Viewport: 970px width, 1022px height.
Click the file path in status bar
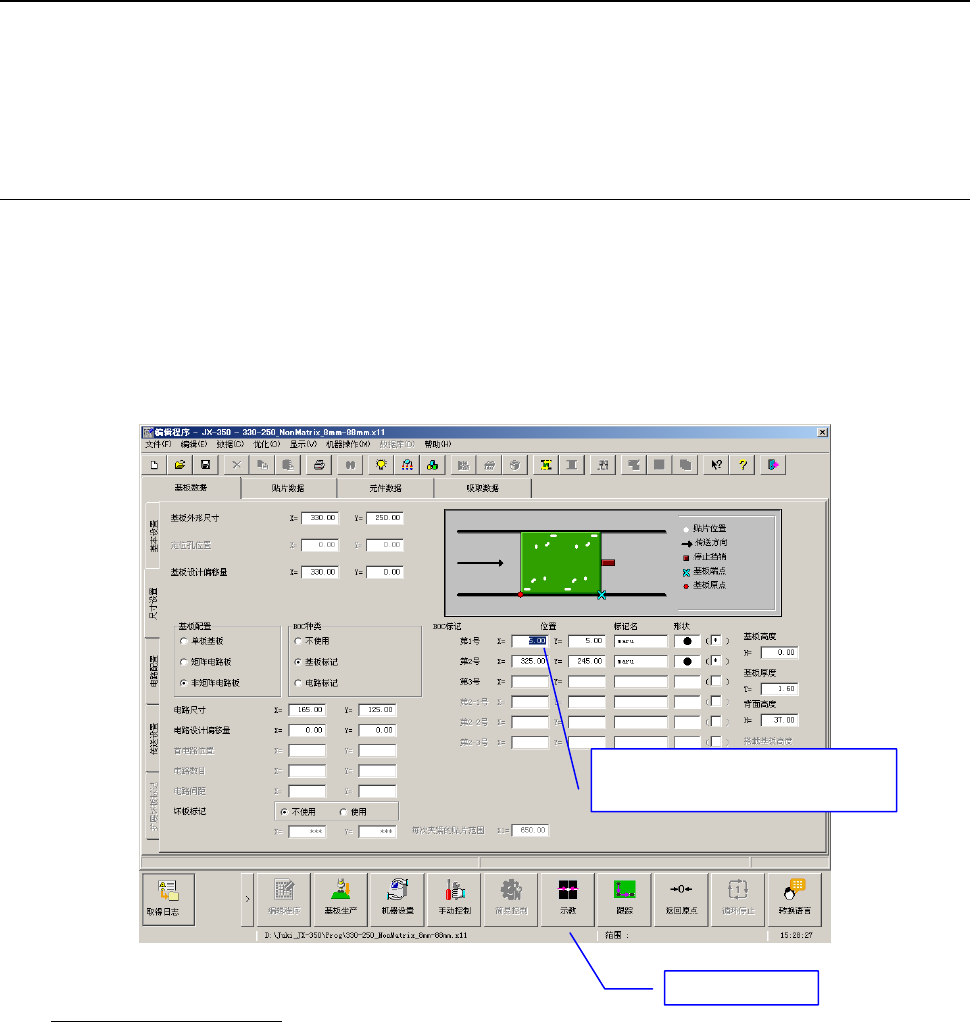pyautogui.click(x=366, y=935)
